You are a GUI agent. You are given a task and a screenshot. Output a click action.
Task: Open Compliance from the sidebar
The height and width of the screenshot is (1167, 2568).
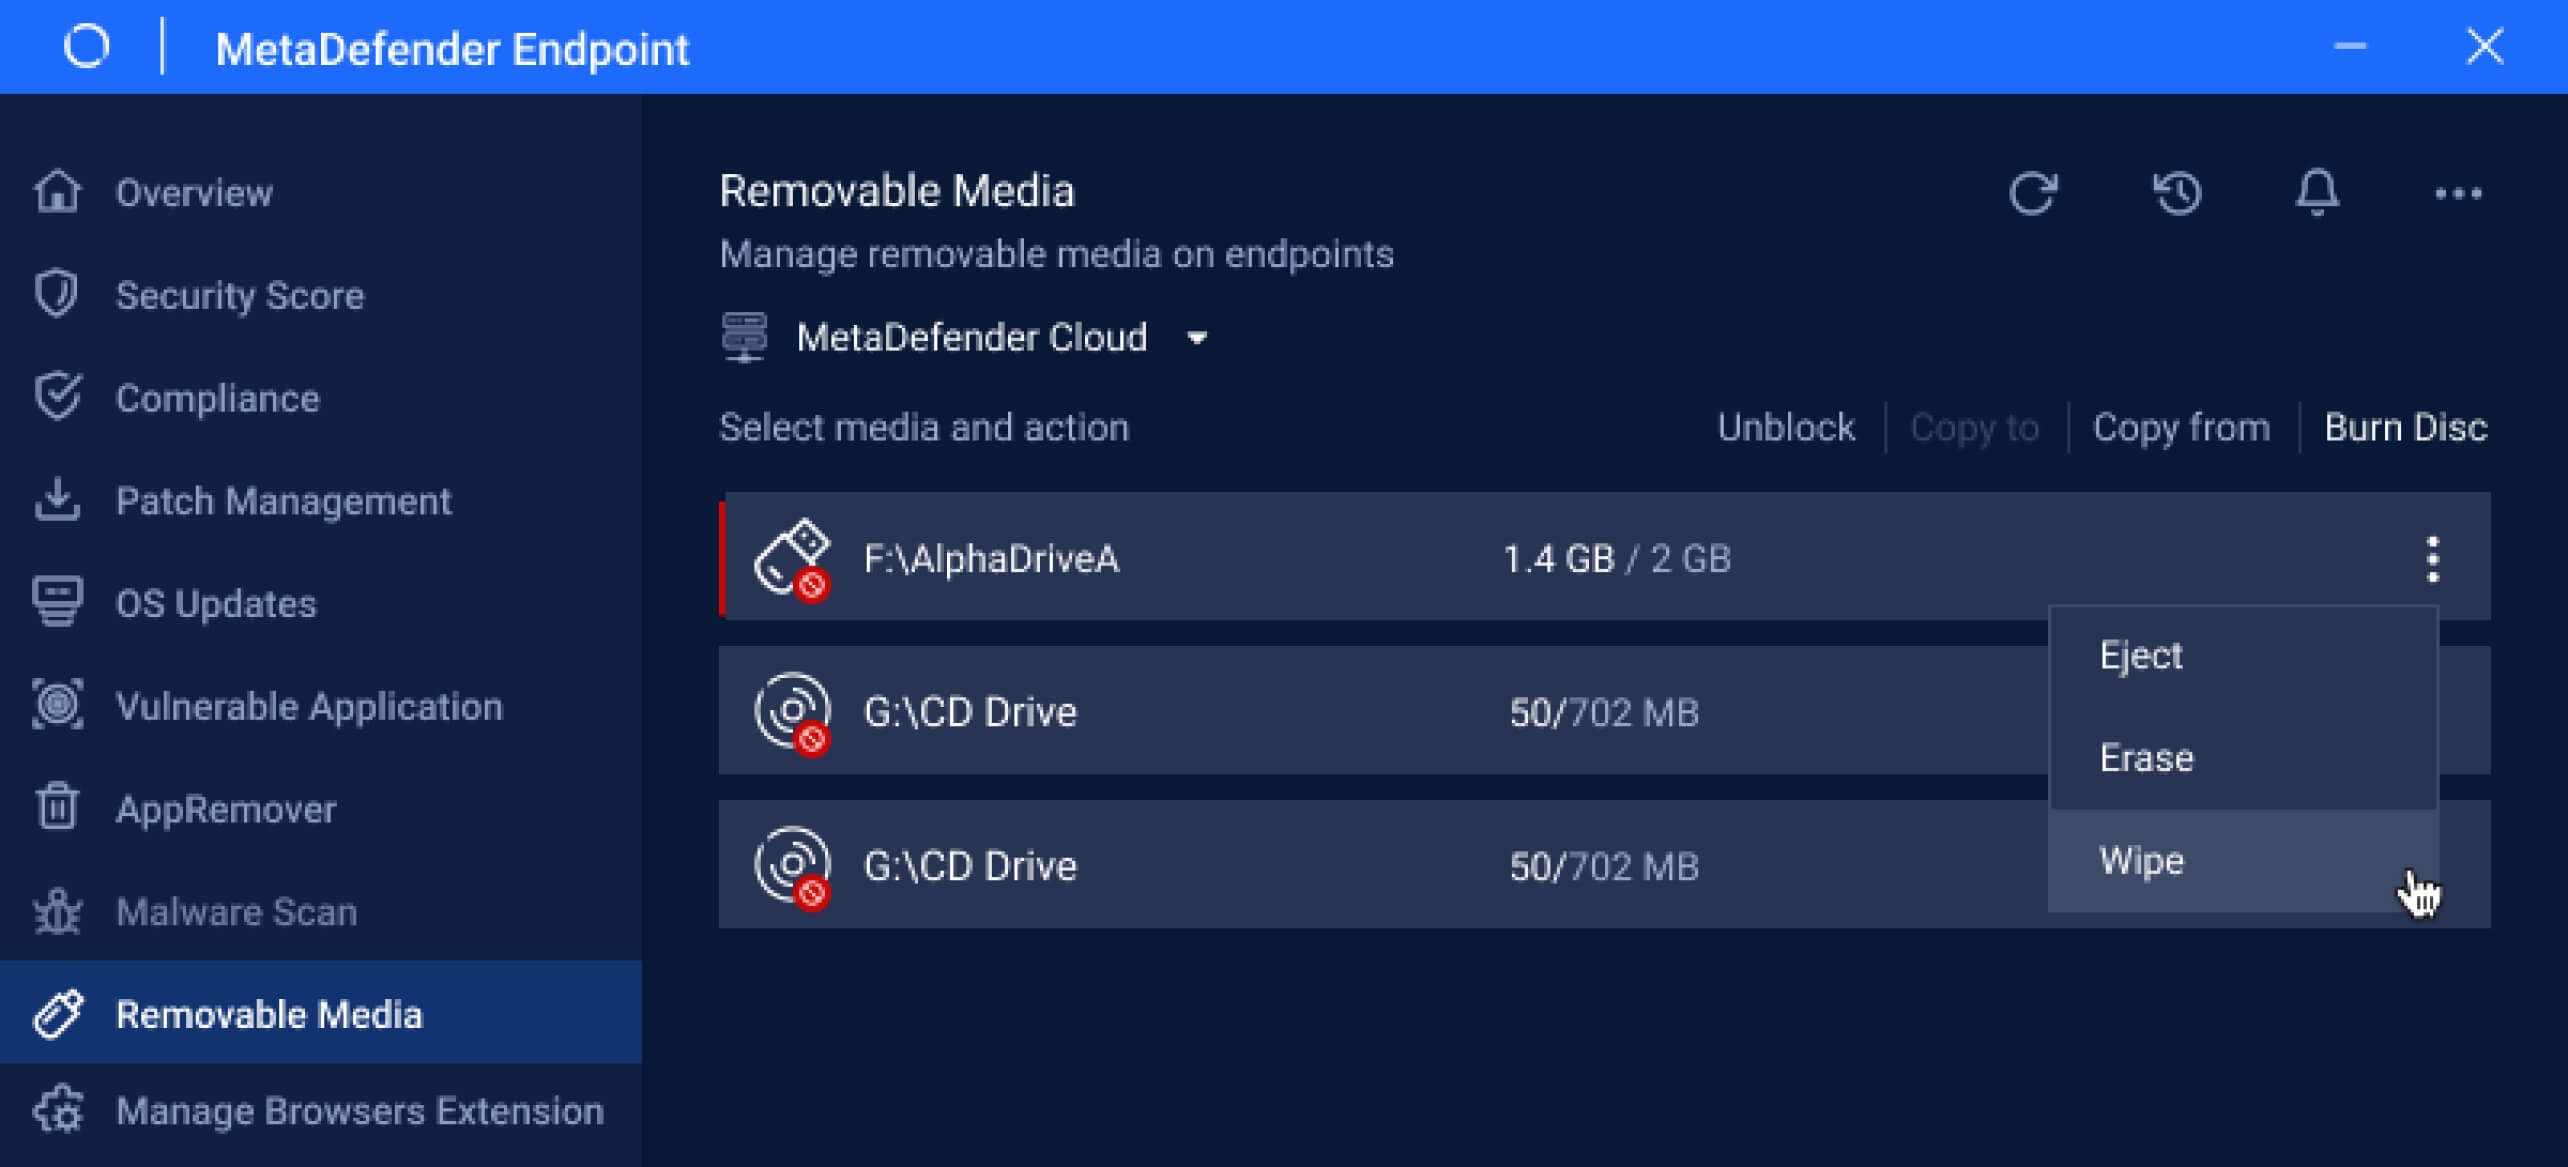(x=218, y=398)
